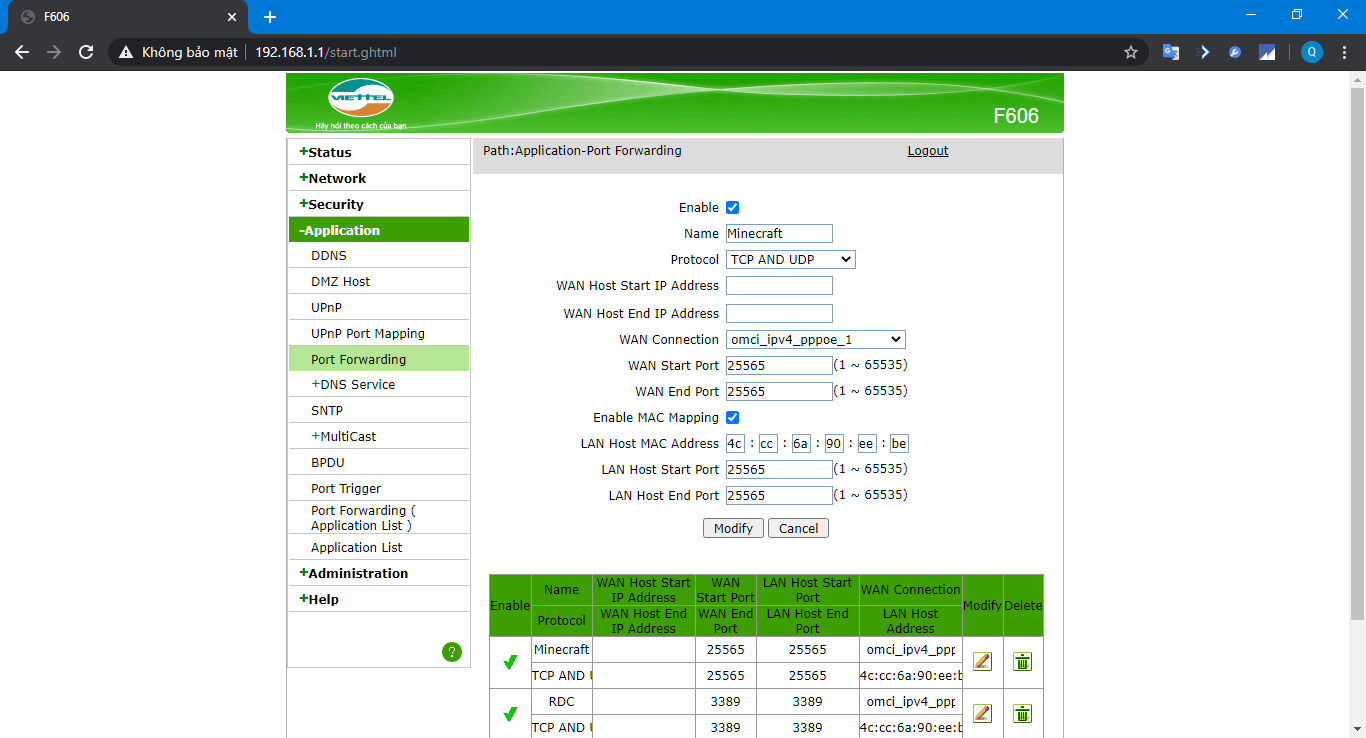
Task: Click the Modify button
Action: pos(733,528)
